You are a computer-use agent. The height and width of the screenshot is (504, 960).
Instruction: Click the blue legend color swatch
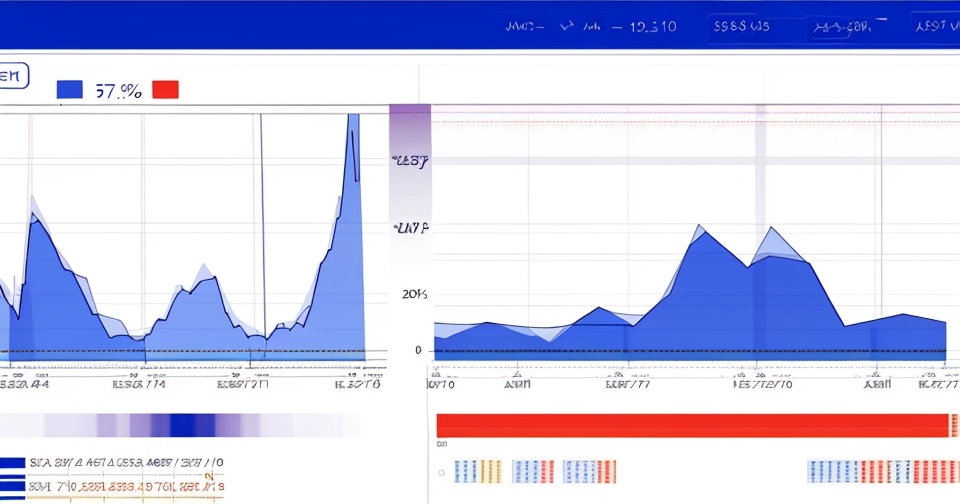click(x=69, y=89)
